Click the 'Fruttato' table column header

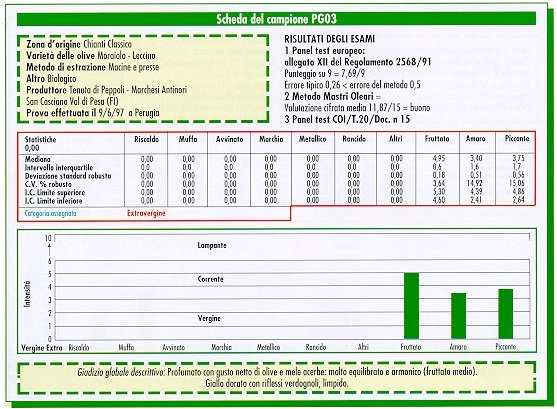[437, 139]
